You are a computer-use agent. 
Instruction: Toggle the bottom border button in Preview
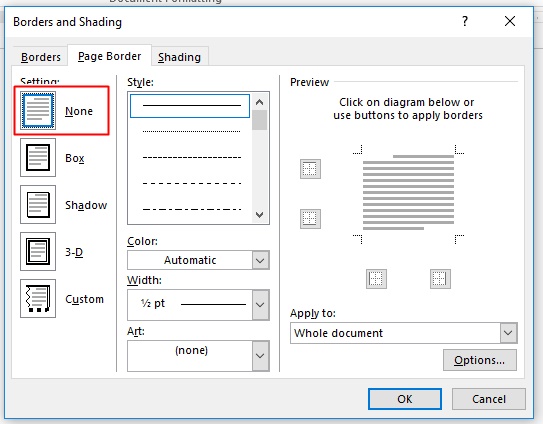[x=310, y=219]
